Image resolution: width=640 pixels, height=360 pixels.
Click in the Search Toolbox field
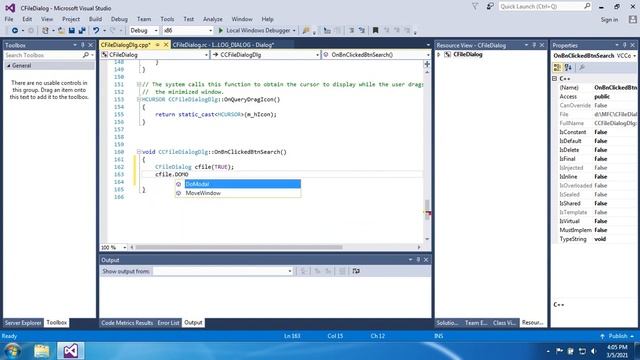(x=43, y=55)
